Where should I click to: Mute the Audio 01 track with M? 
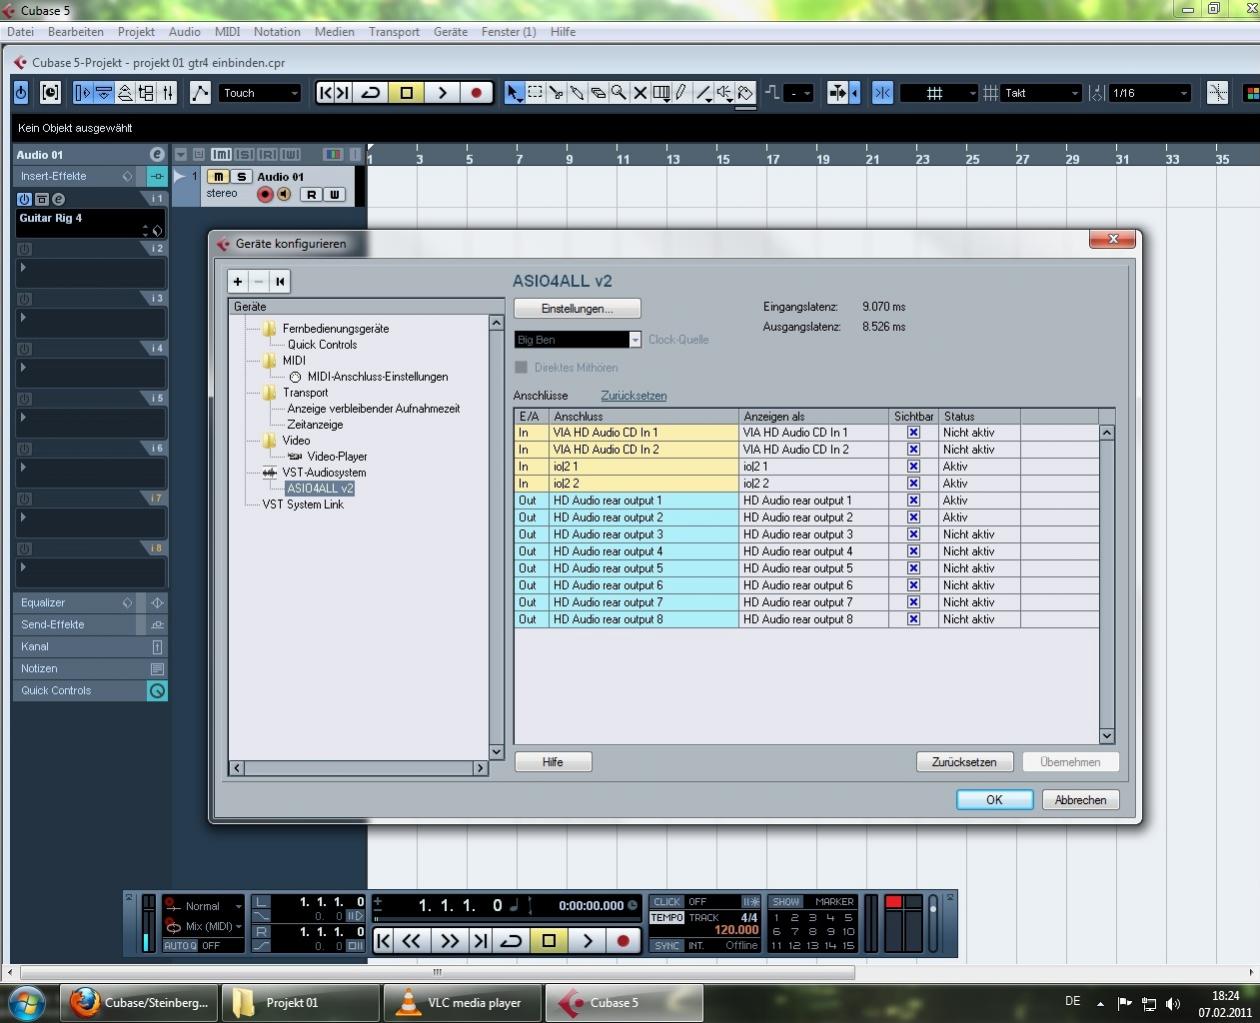(x=218, y=176)
